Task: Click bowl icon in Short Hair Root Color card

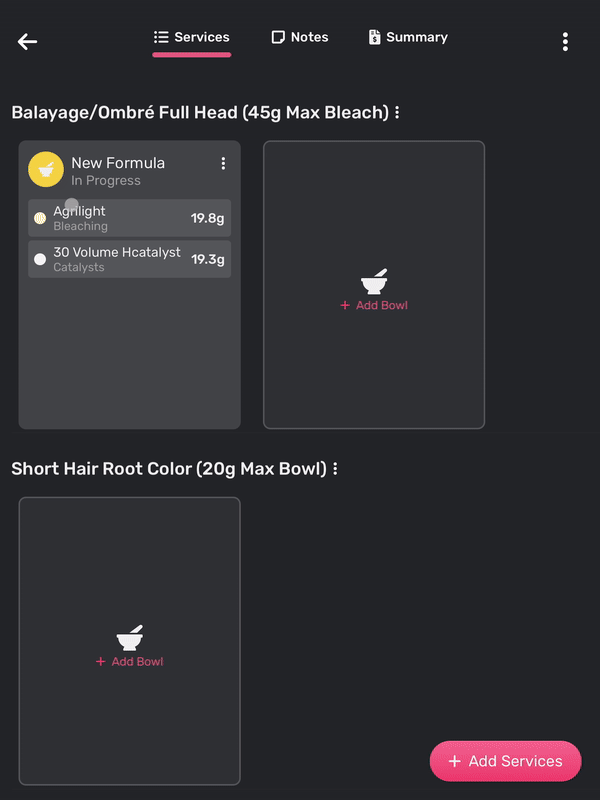Action: tap(130, 637)
